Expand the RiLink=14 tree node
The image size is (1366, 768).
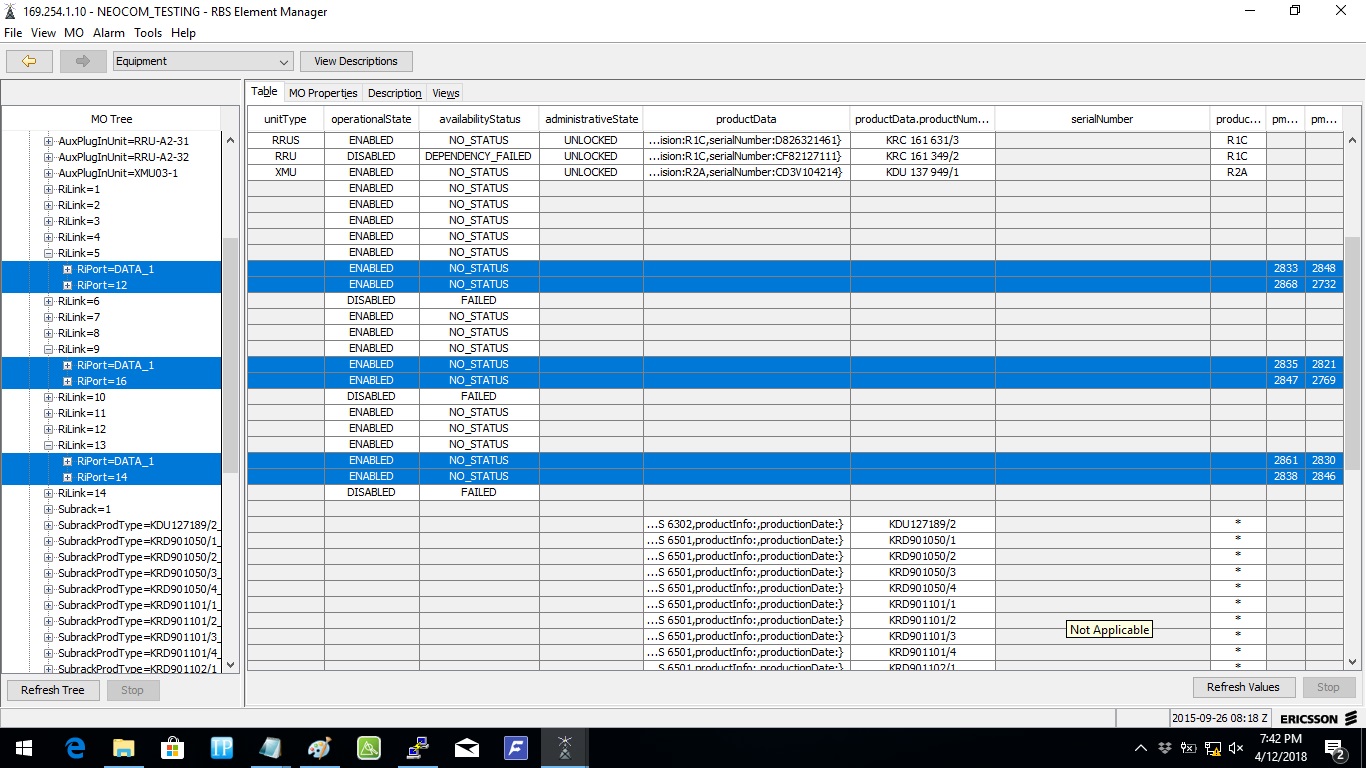tap(48, 493)
